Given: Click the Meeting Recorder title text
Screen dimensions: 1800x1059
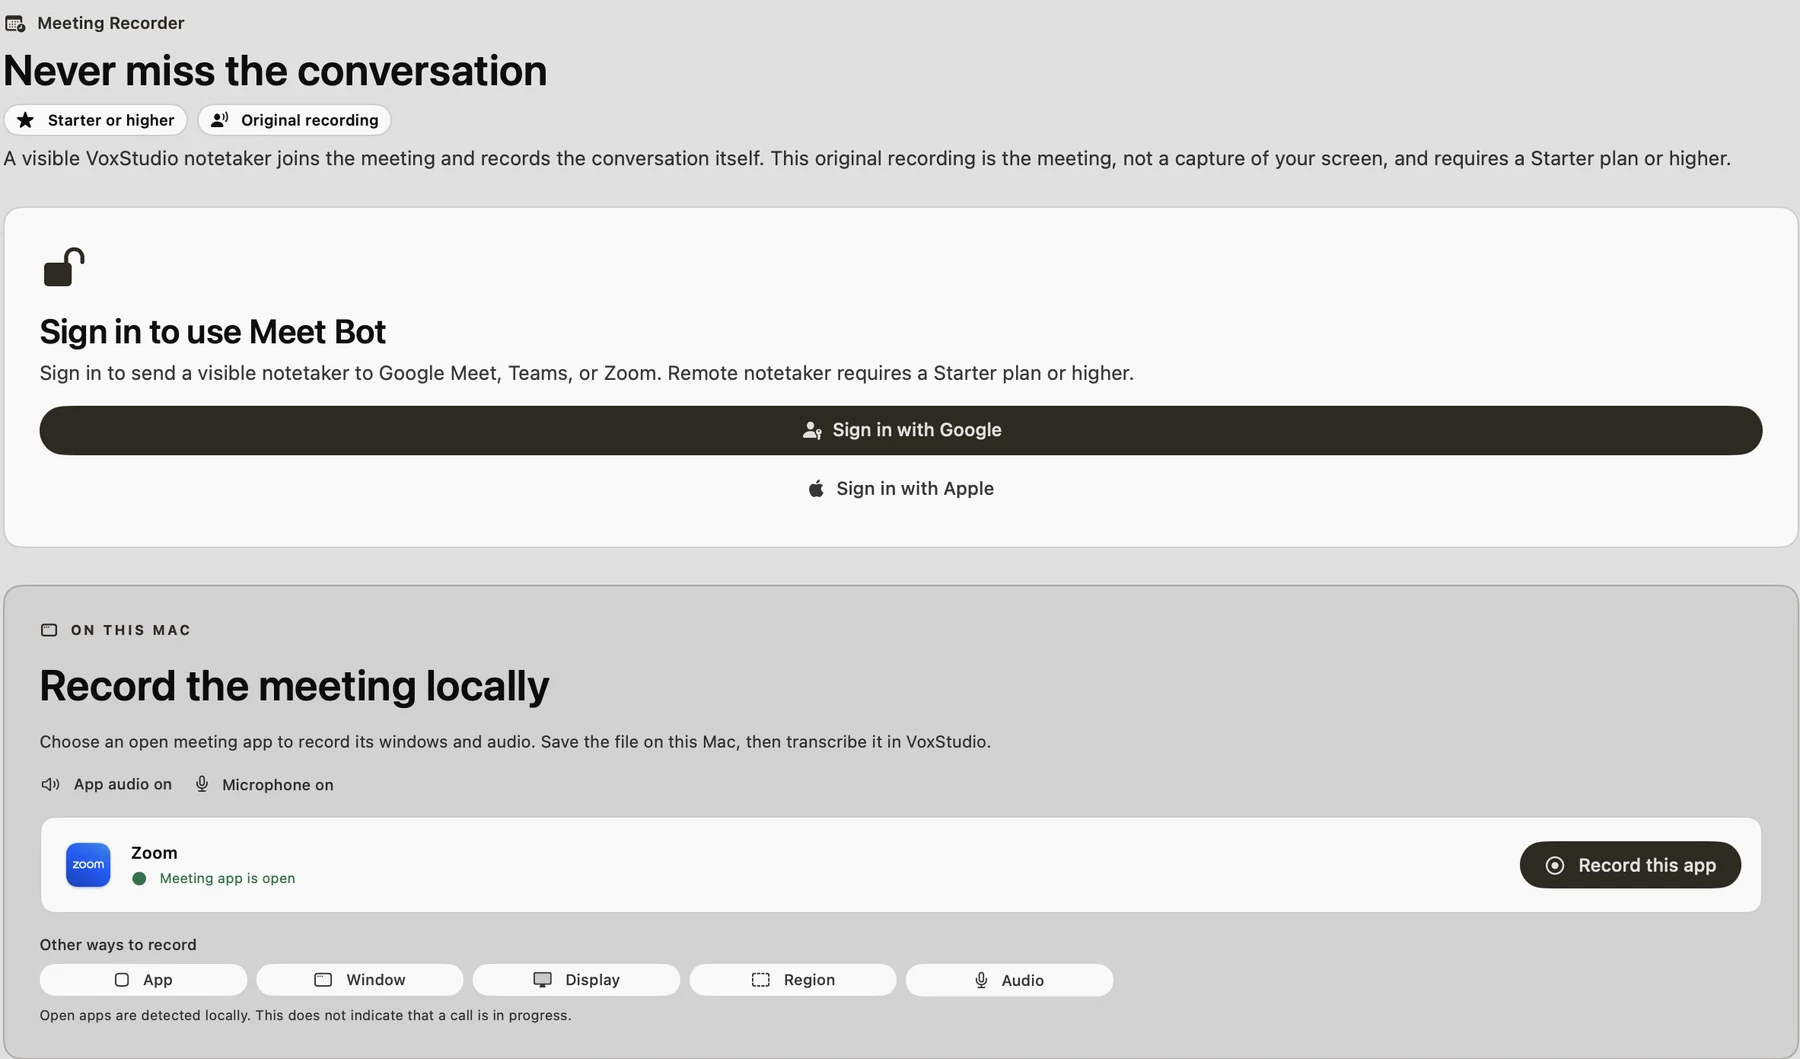Looking at the screenshot, I should click(x=111, y=23).
